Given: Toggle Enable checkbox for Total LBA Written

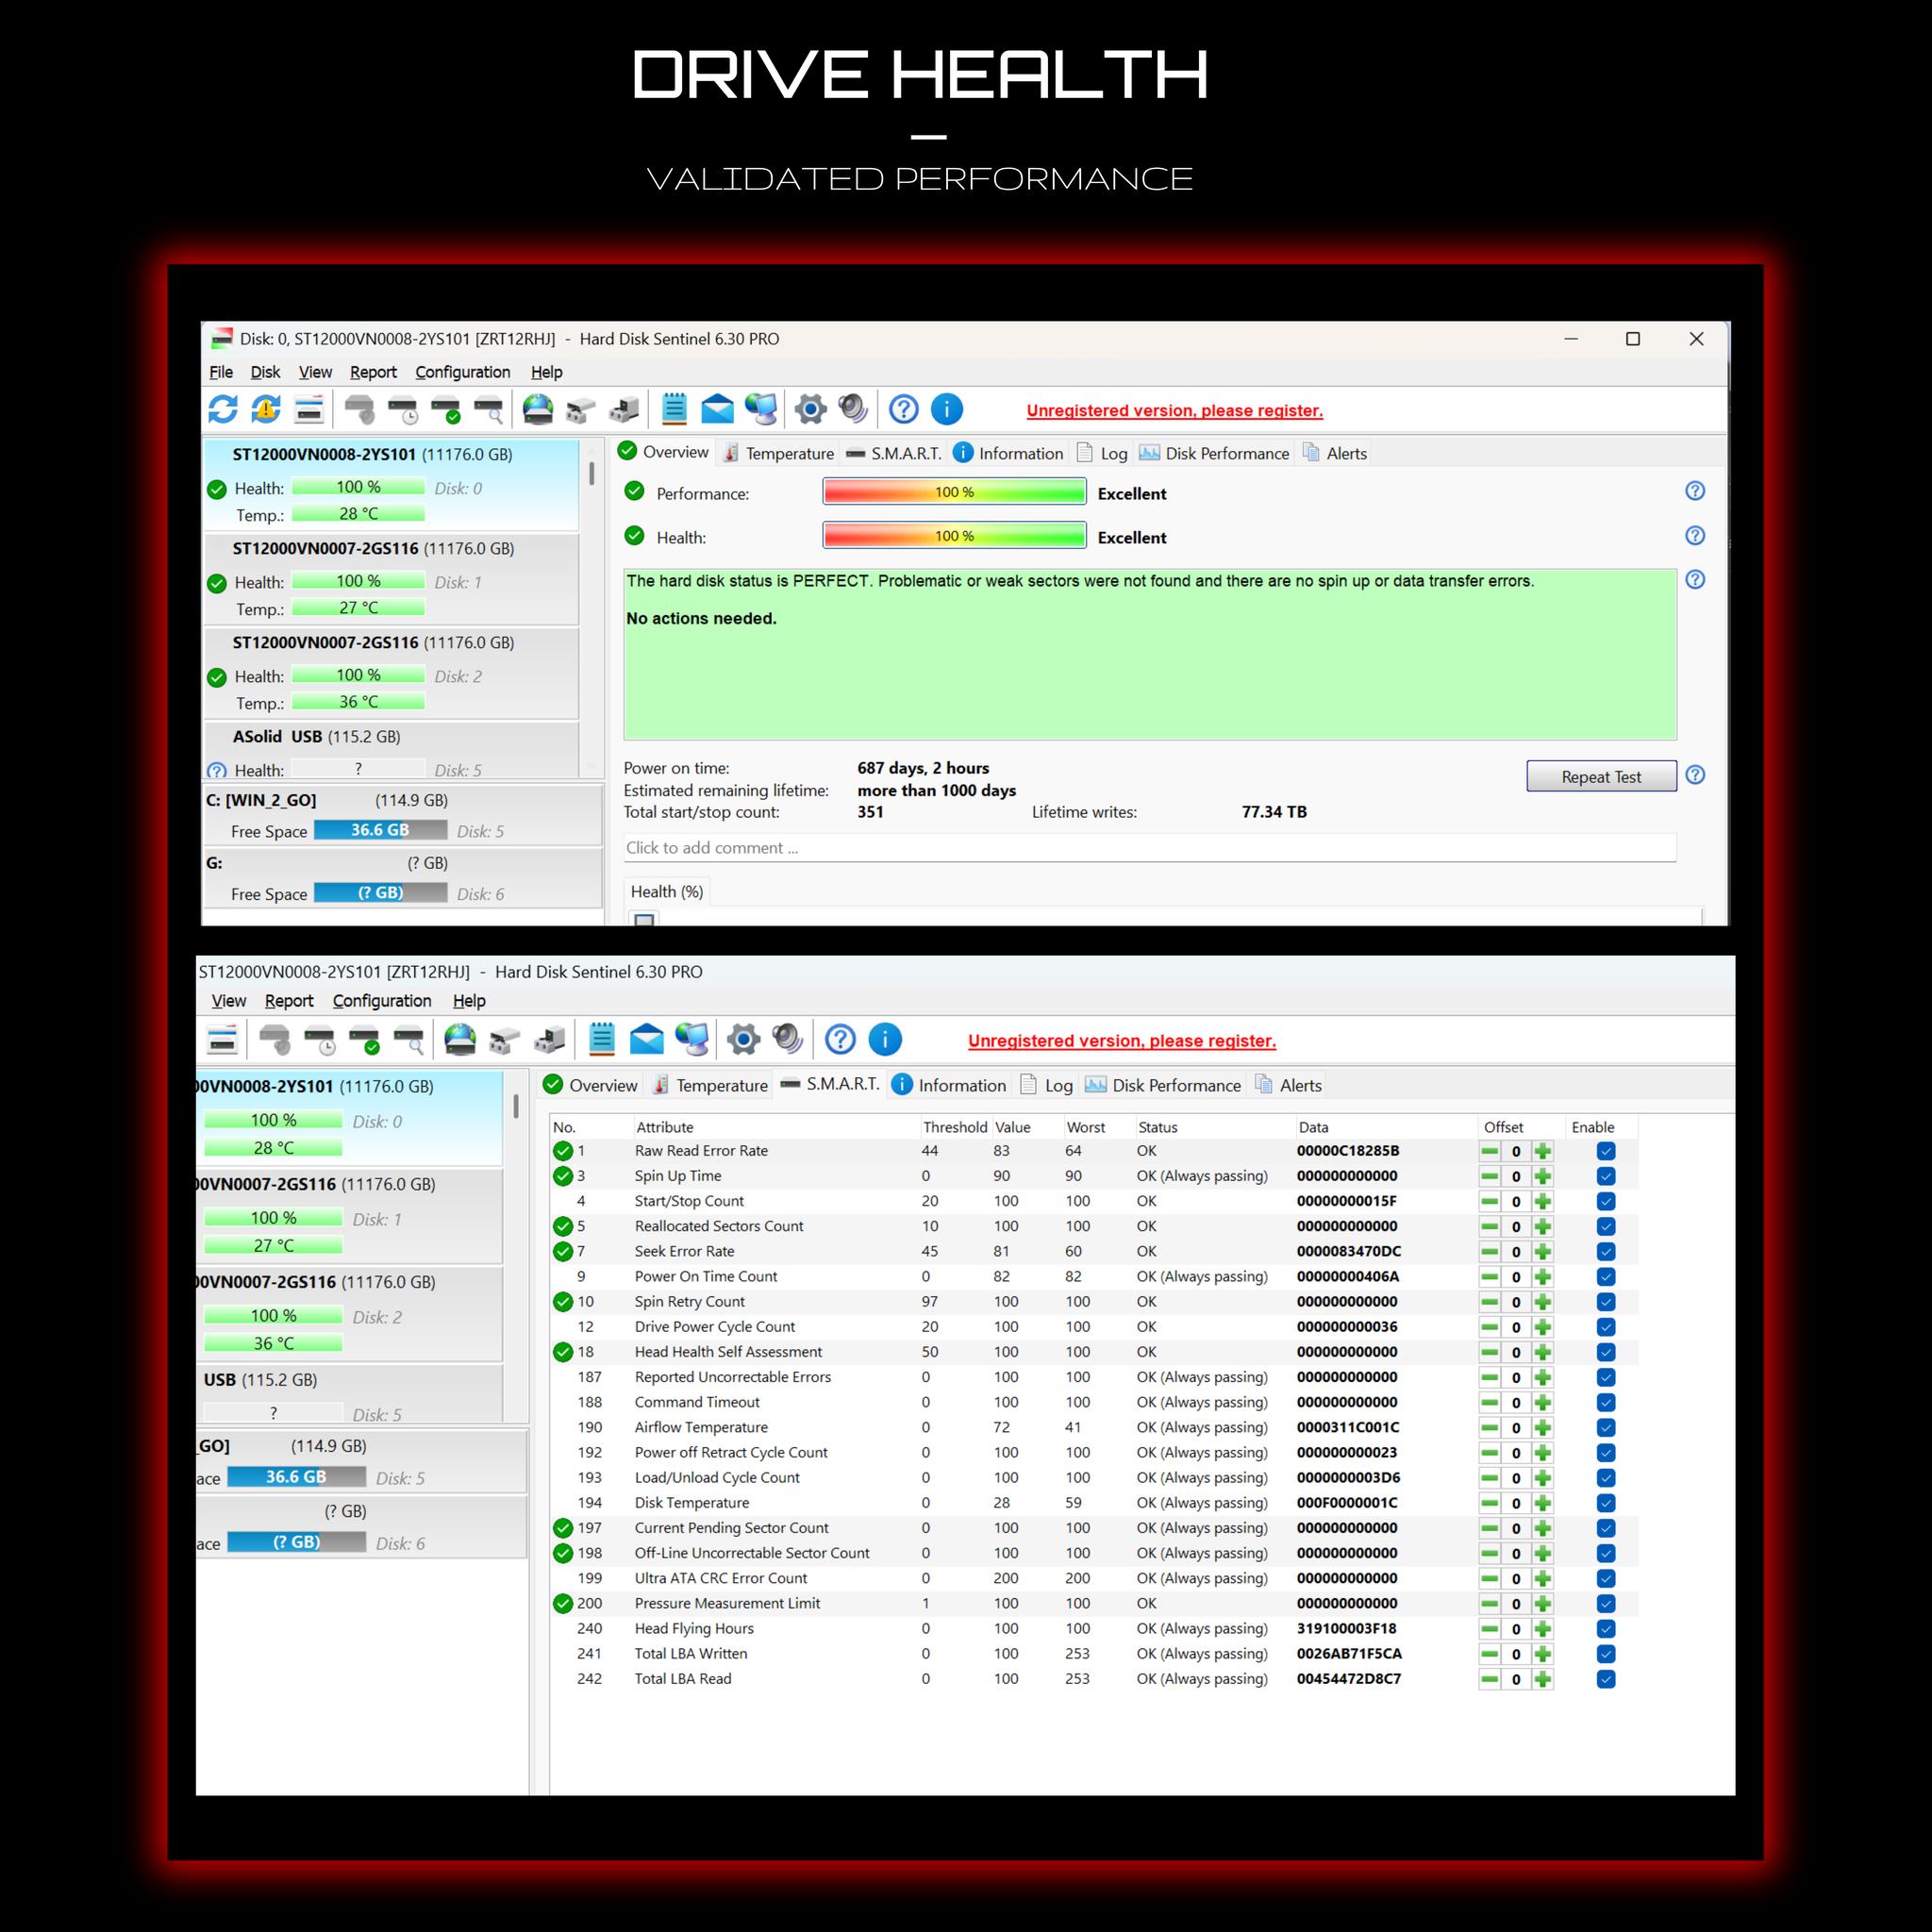Looking at the screenshot, I should (x=1606, y=1654).
